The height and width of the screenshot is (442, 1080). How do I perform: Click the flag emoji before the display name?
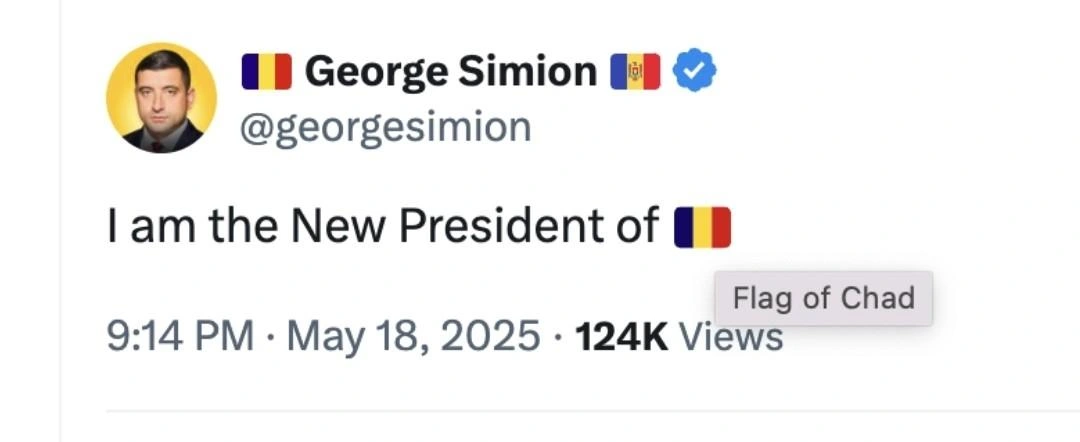[267, 72]
